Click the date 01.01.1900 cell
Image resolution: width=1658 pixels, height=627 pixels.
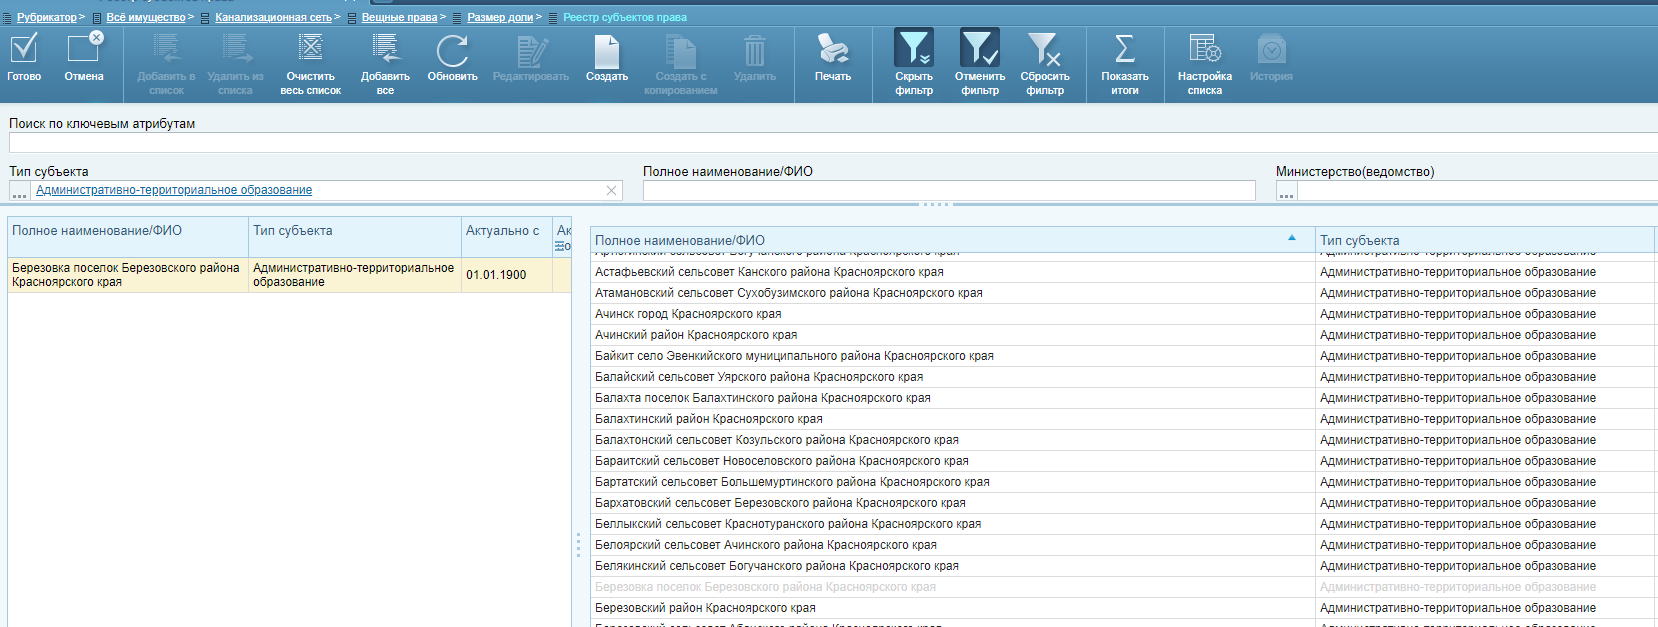(x=507, y=275)
